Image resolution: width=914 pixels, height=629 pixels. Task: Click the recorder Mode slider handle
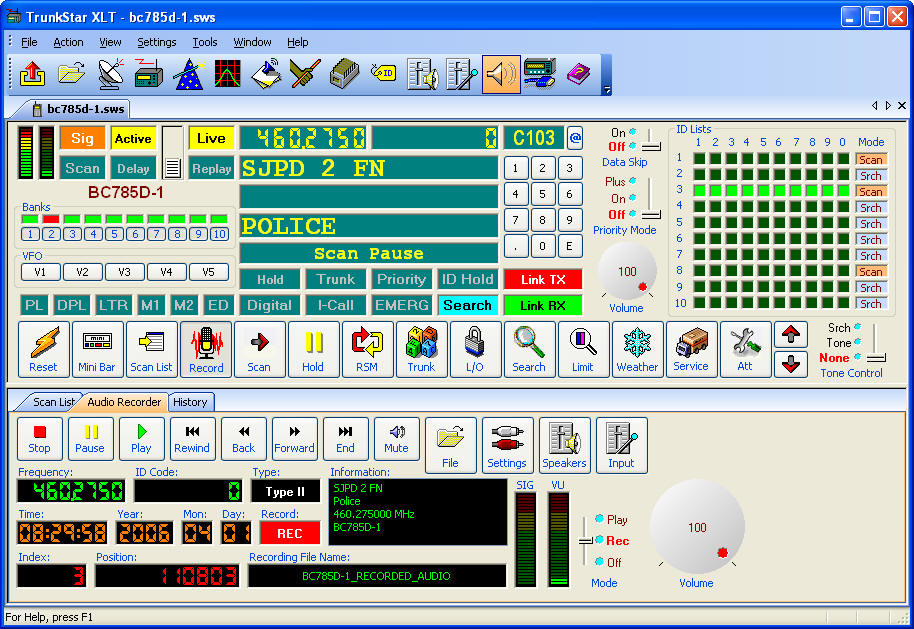tap(585, 541)
